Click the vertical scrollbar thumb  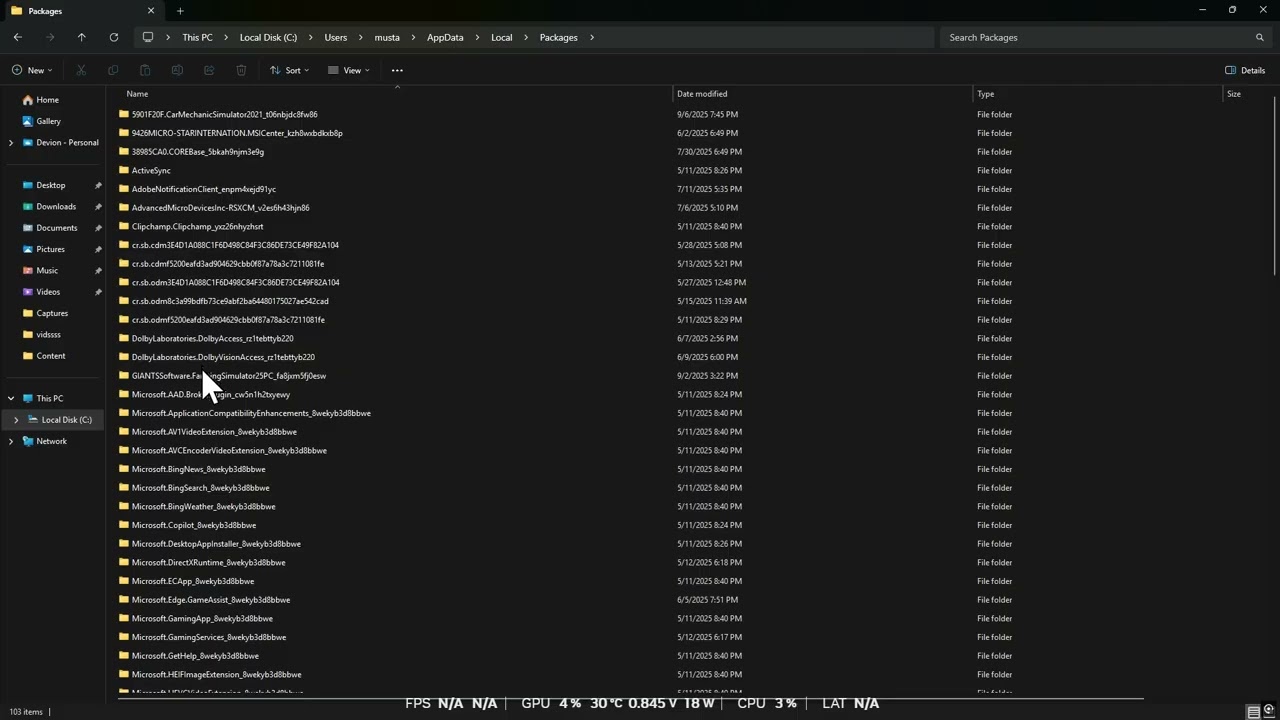coord(1275,185)
